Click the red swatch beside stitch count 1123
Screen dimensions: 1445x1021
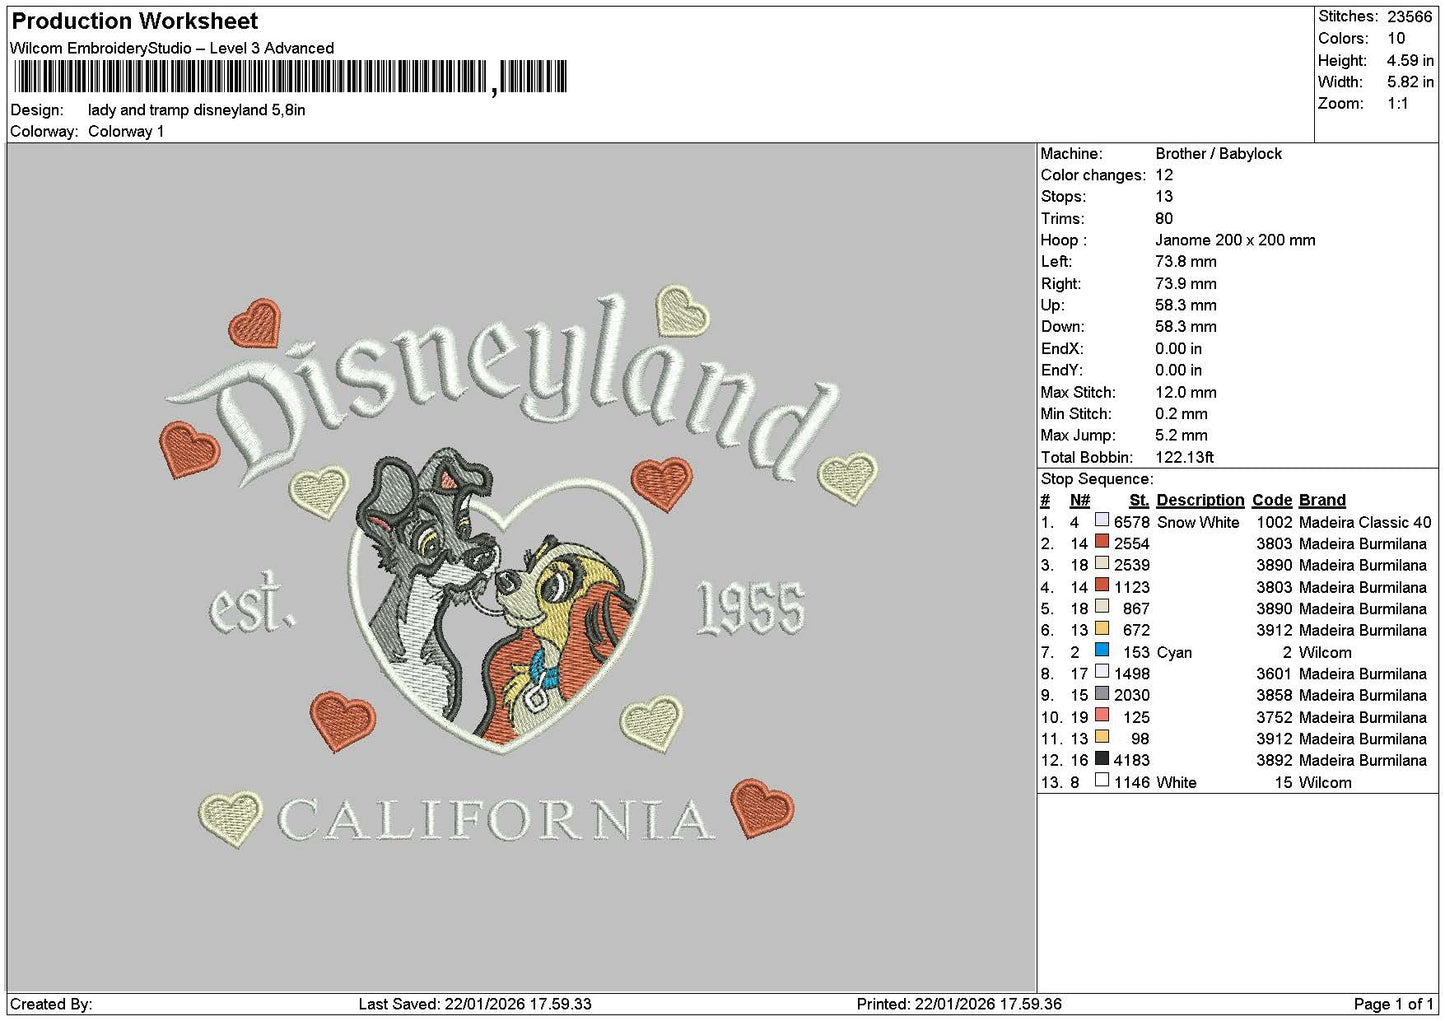(x=1102, y=586)
